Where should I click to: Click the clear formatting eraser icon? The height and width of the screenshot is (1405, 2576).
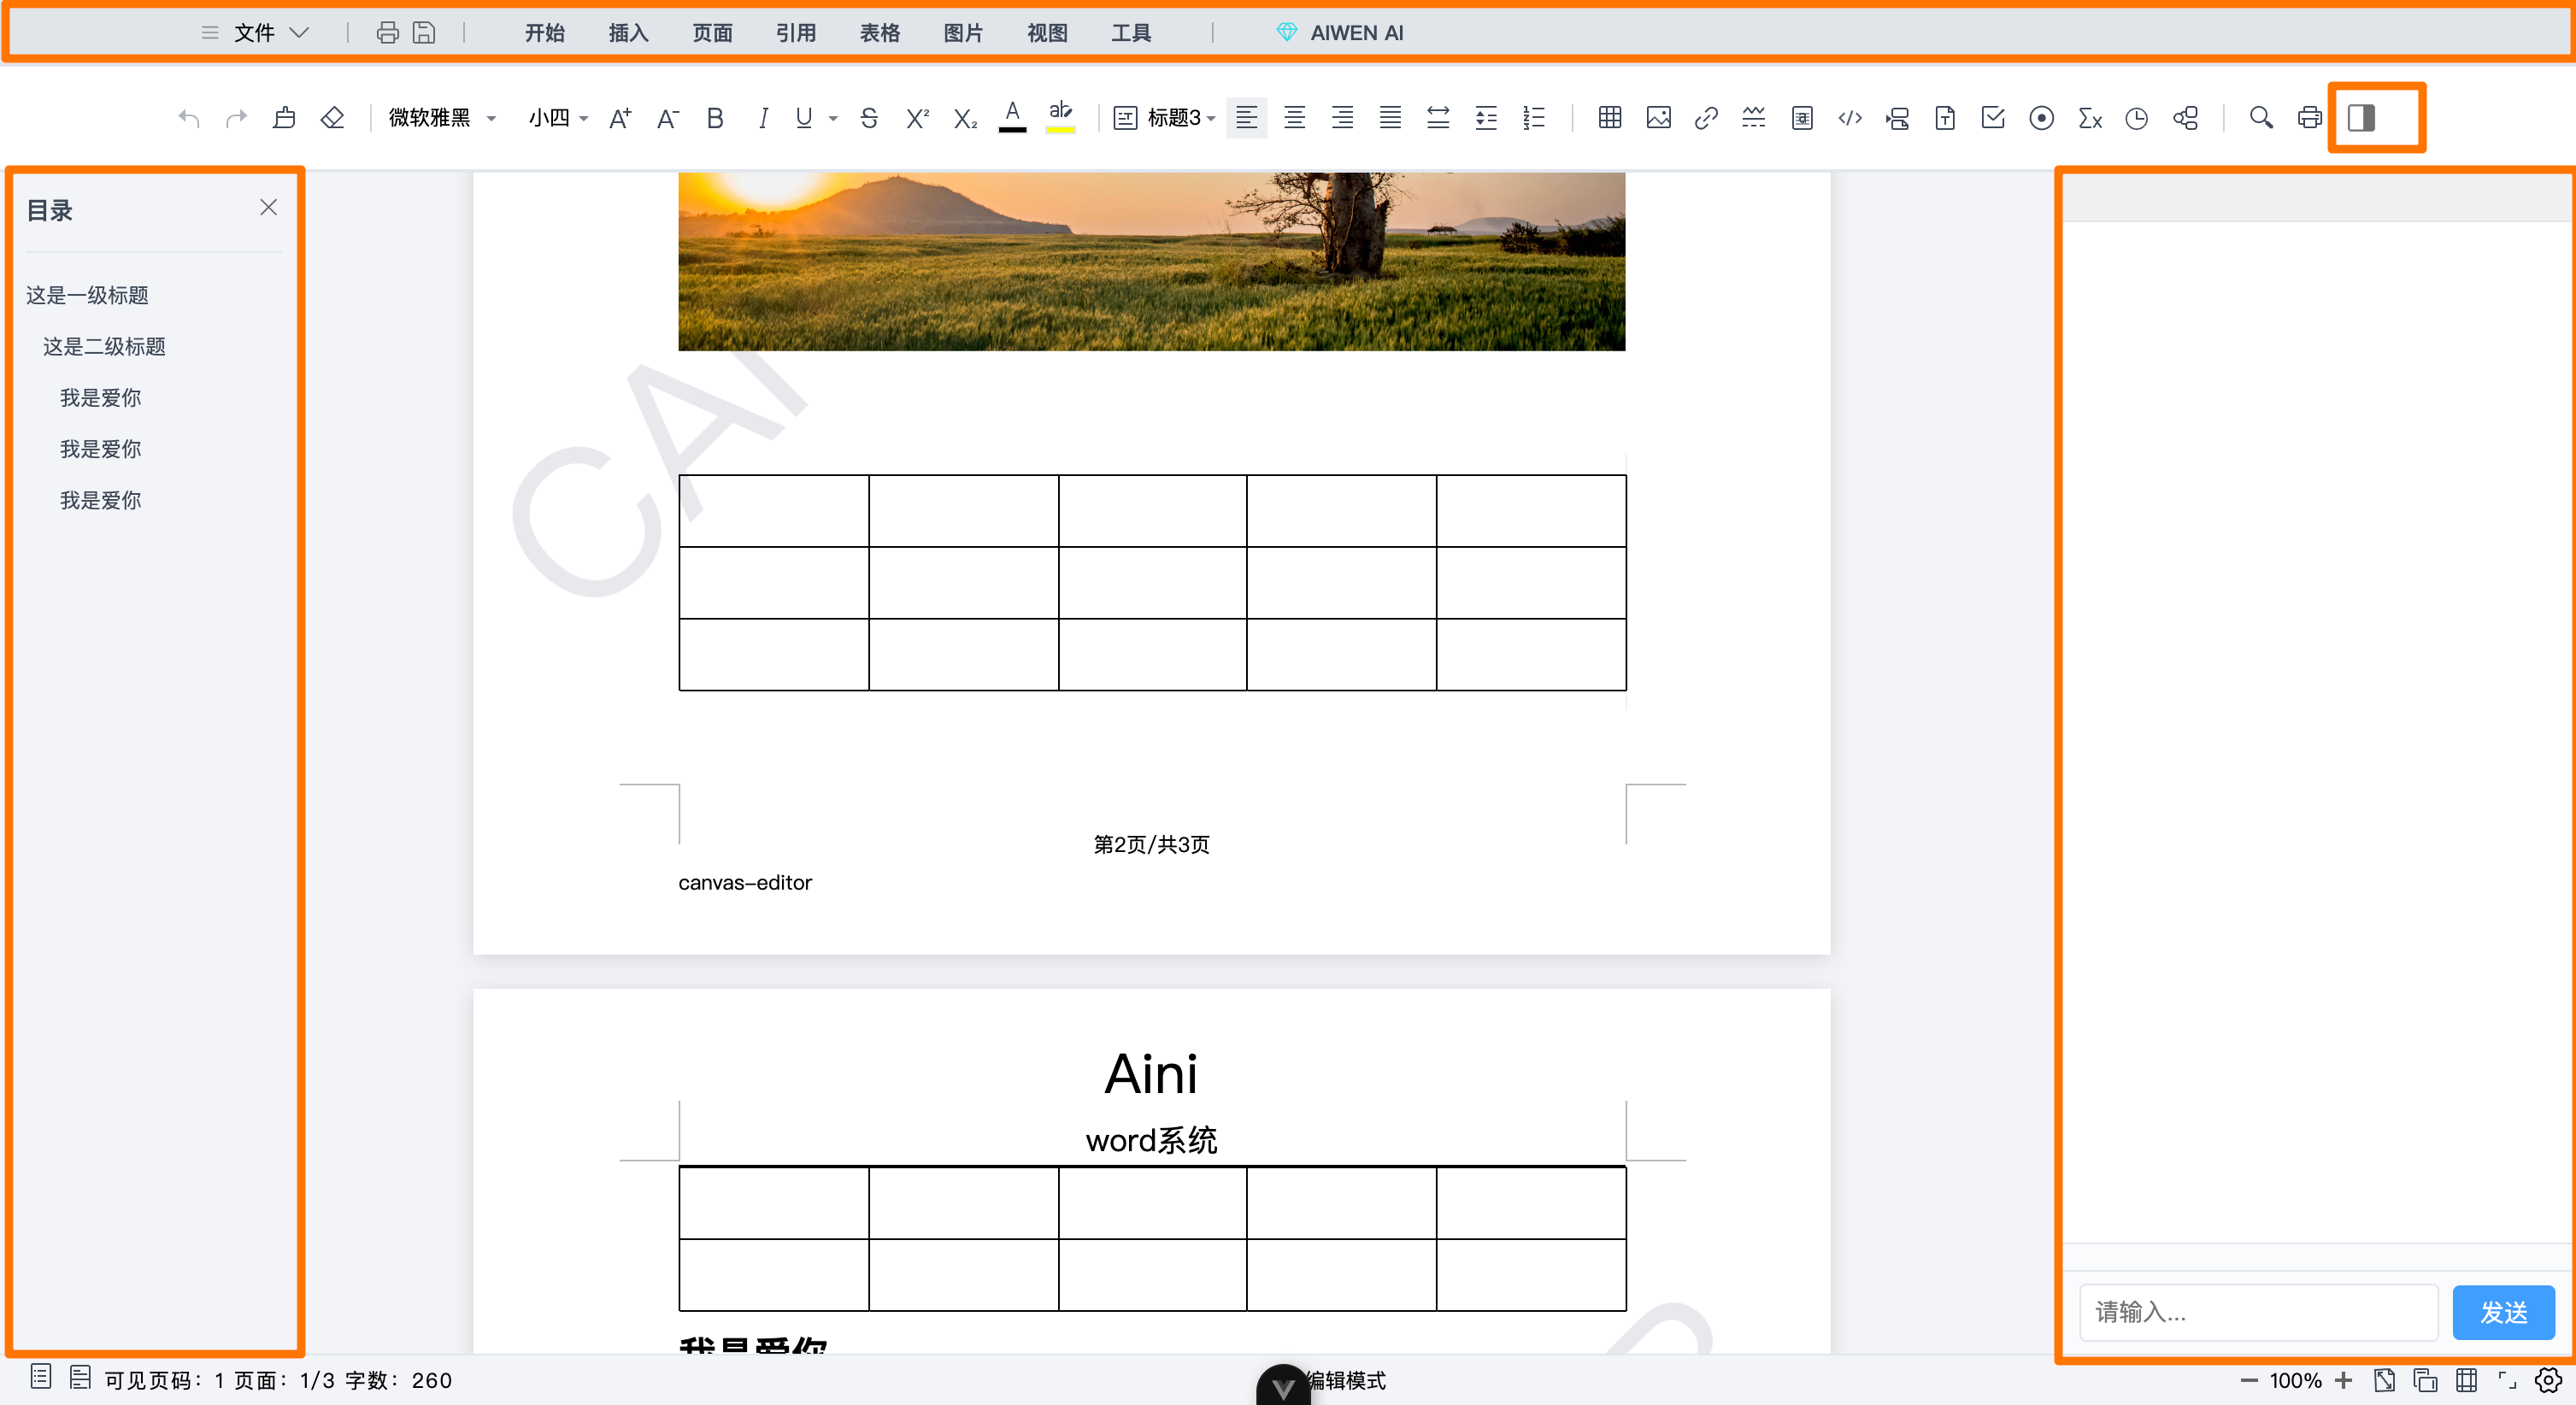coord(332,118)
